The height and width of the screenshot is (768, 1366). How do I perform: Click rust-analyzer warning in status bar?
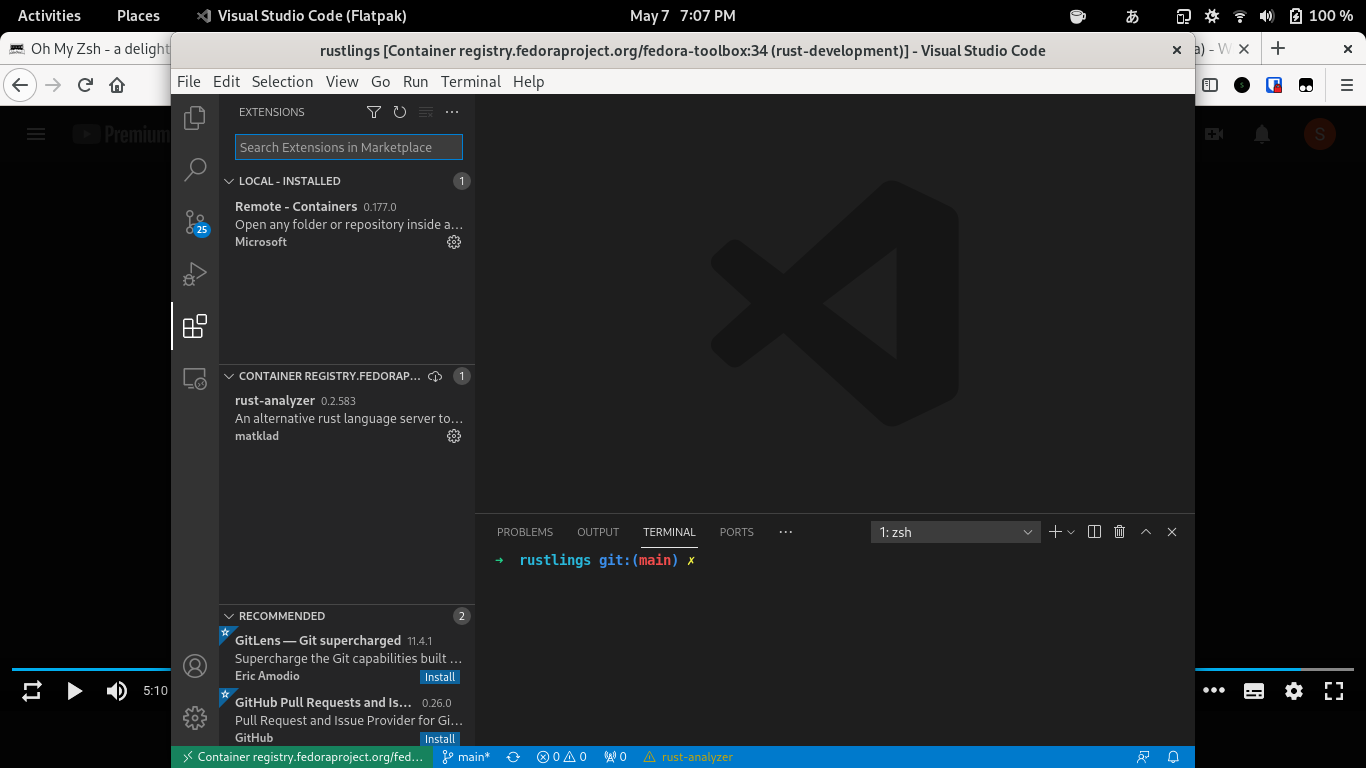point(688,757)
